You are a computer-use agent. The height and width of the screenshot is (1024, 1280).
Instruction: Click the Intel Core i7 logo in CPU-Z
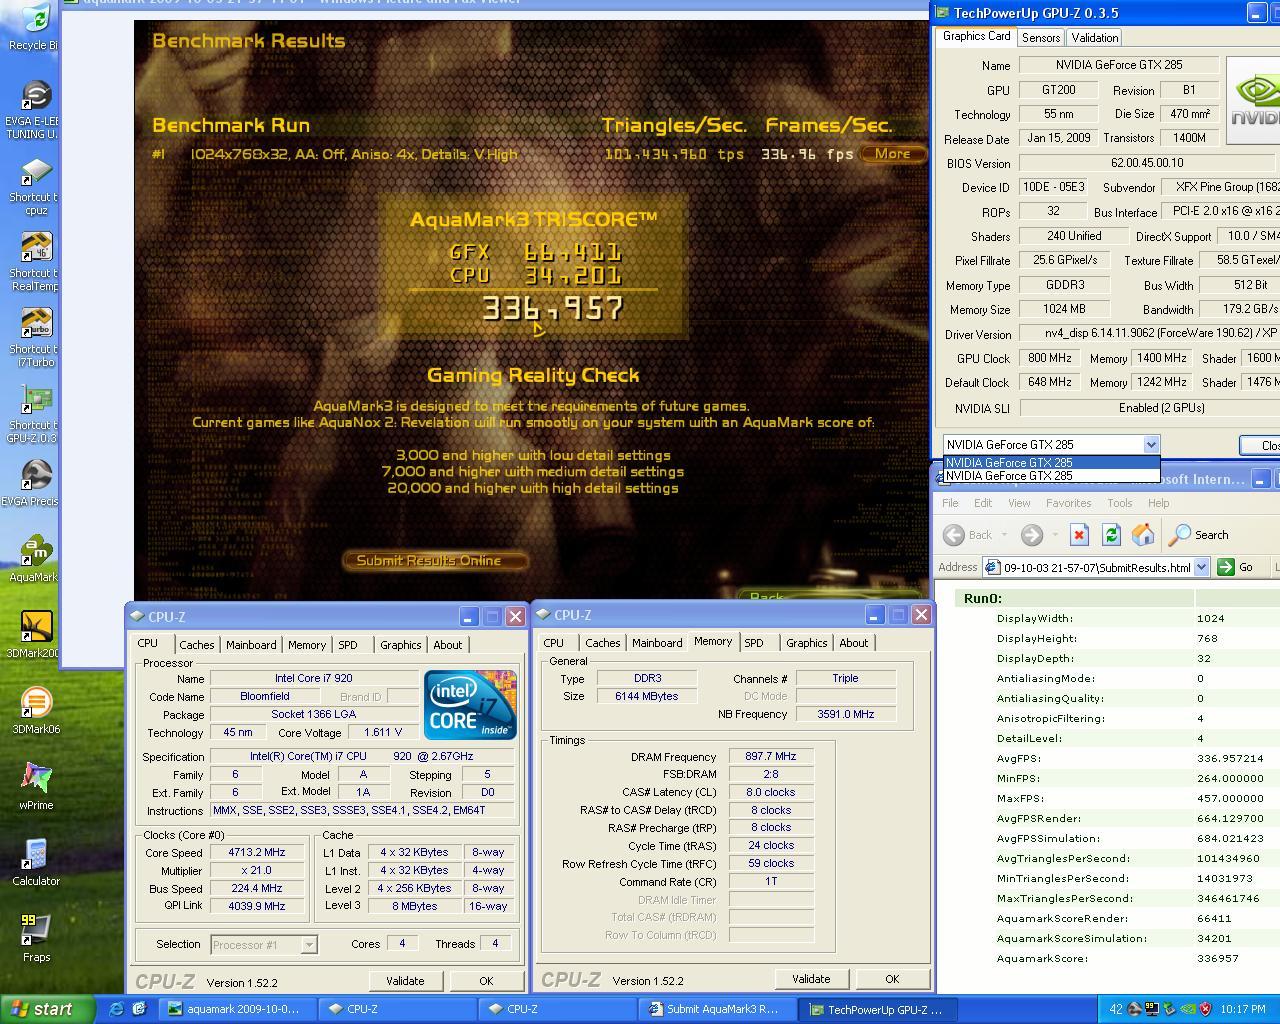470,704
